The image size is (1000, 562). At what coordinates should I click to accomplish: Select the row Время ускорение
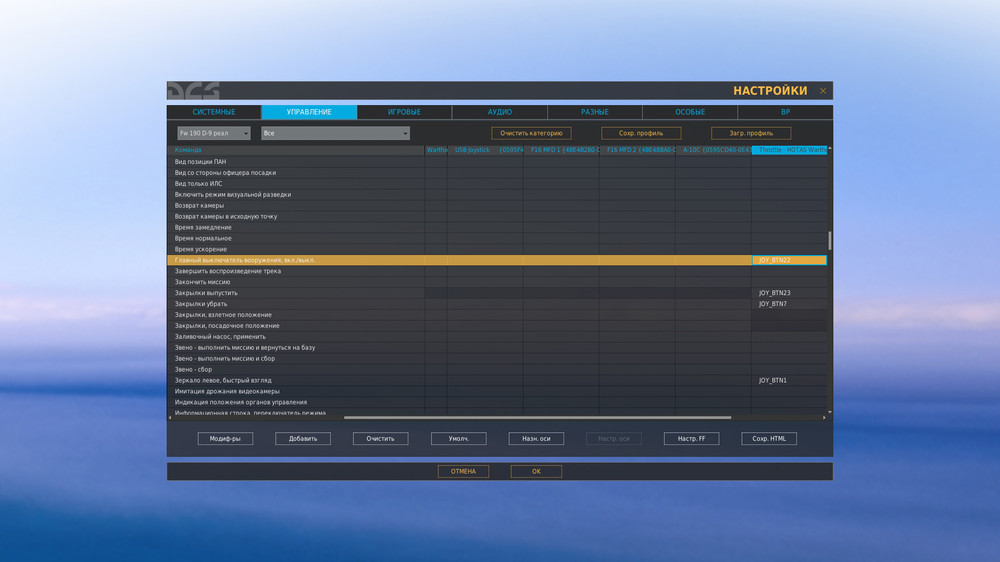tap(497, 249)
